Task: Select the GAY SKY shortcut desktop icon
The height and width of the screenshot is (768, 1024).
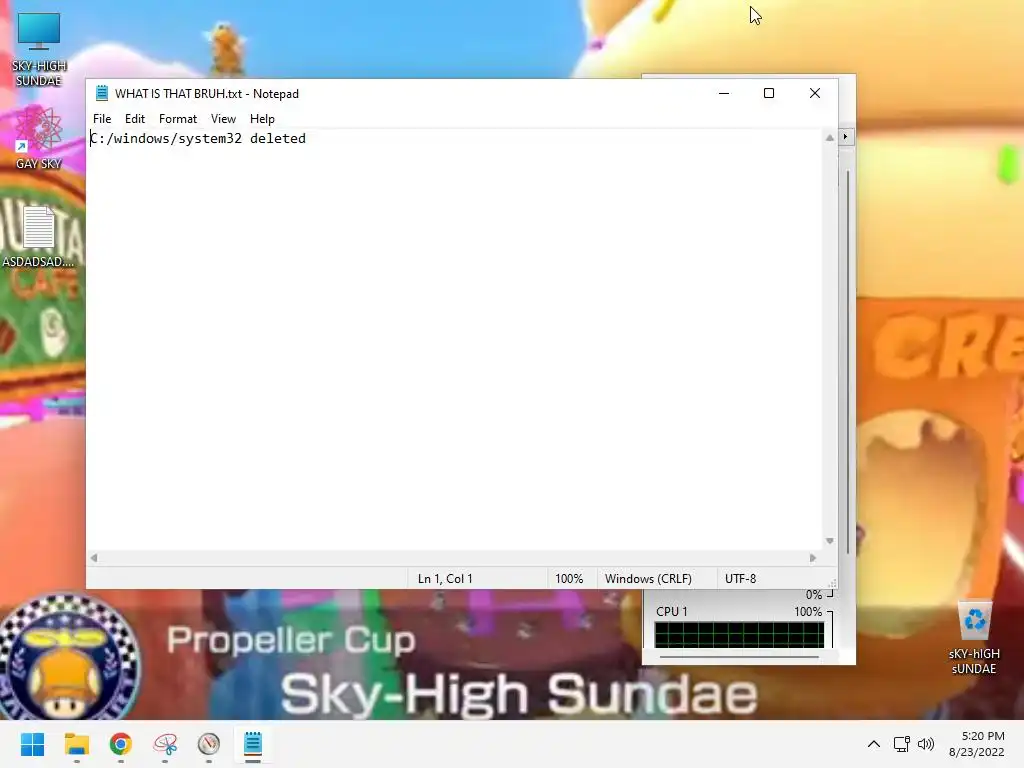Action: [x=39, y=138]
